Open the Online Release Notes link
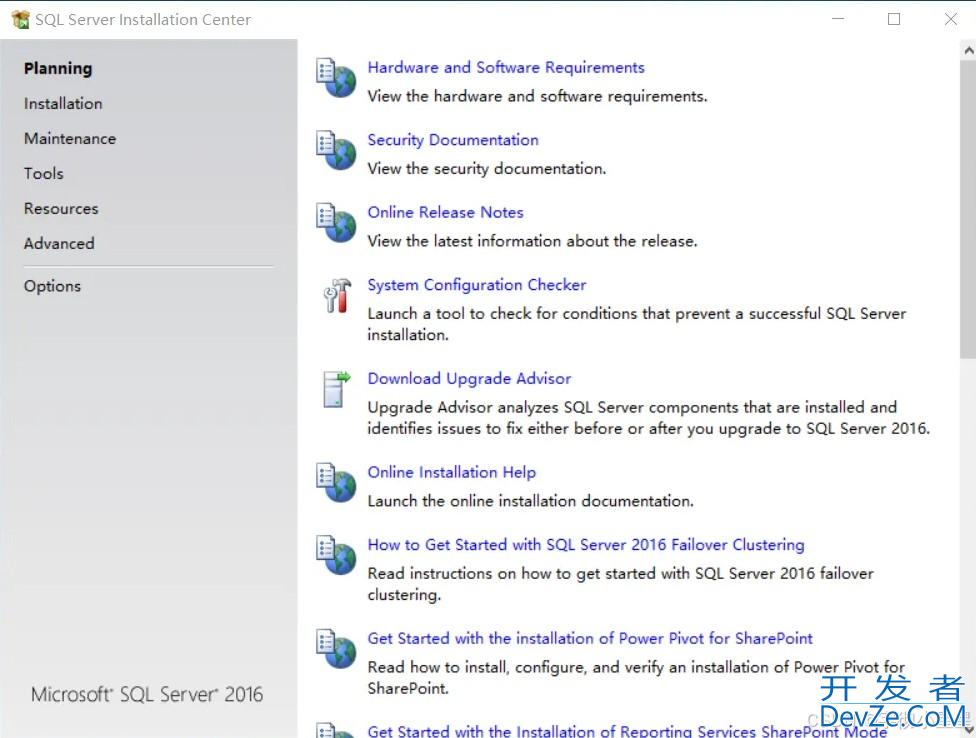This screenshot has width=976, height=738. pos(446,212)
